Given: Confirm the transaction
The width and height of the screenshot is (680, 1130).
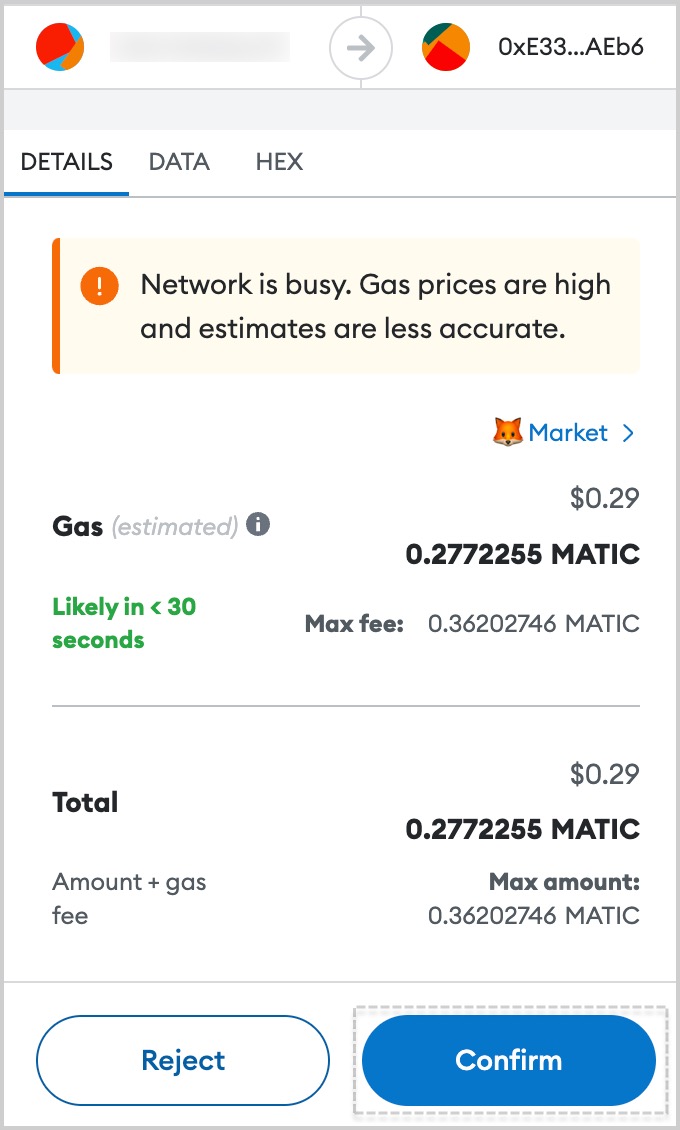Looking at the screenshot, I should point(509,1060).
